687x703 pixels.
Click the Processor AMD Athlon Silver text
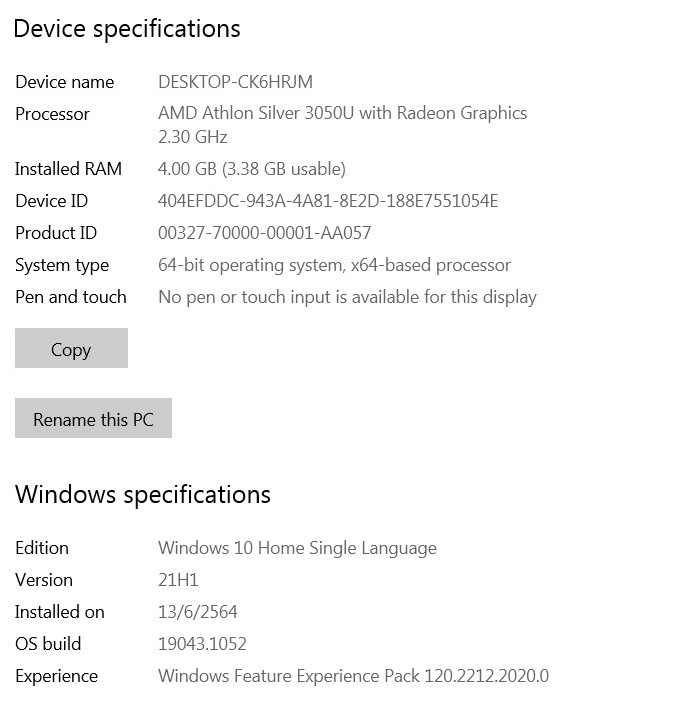(x=343, y=113)
